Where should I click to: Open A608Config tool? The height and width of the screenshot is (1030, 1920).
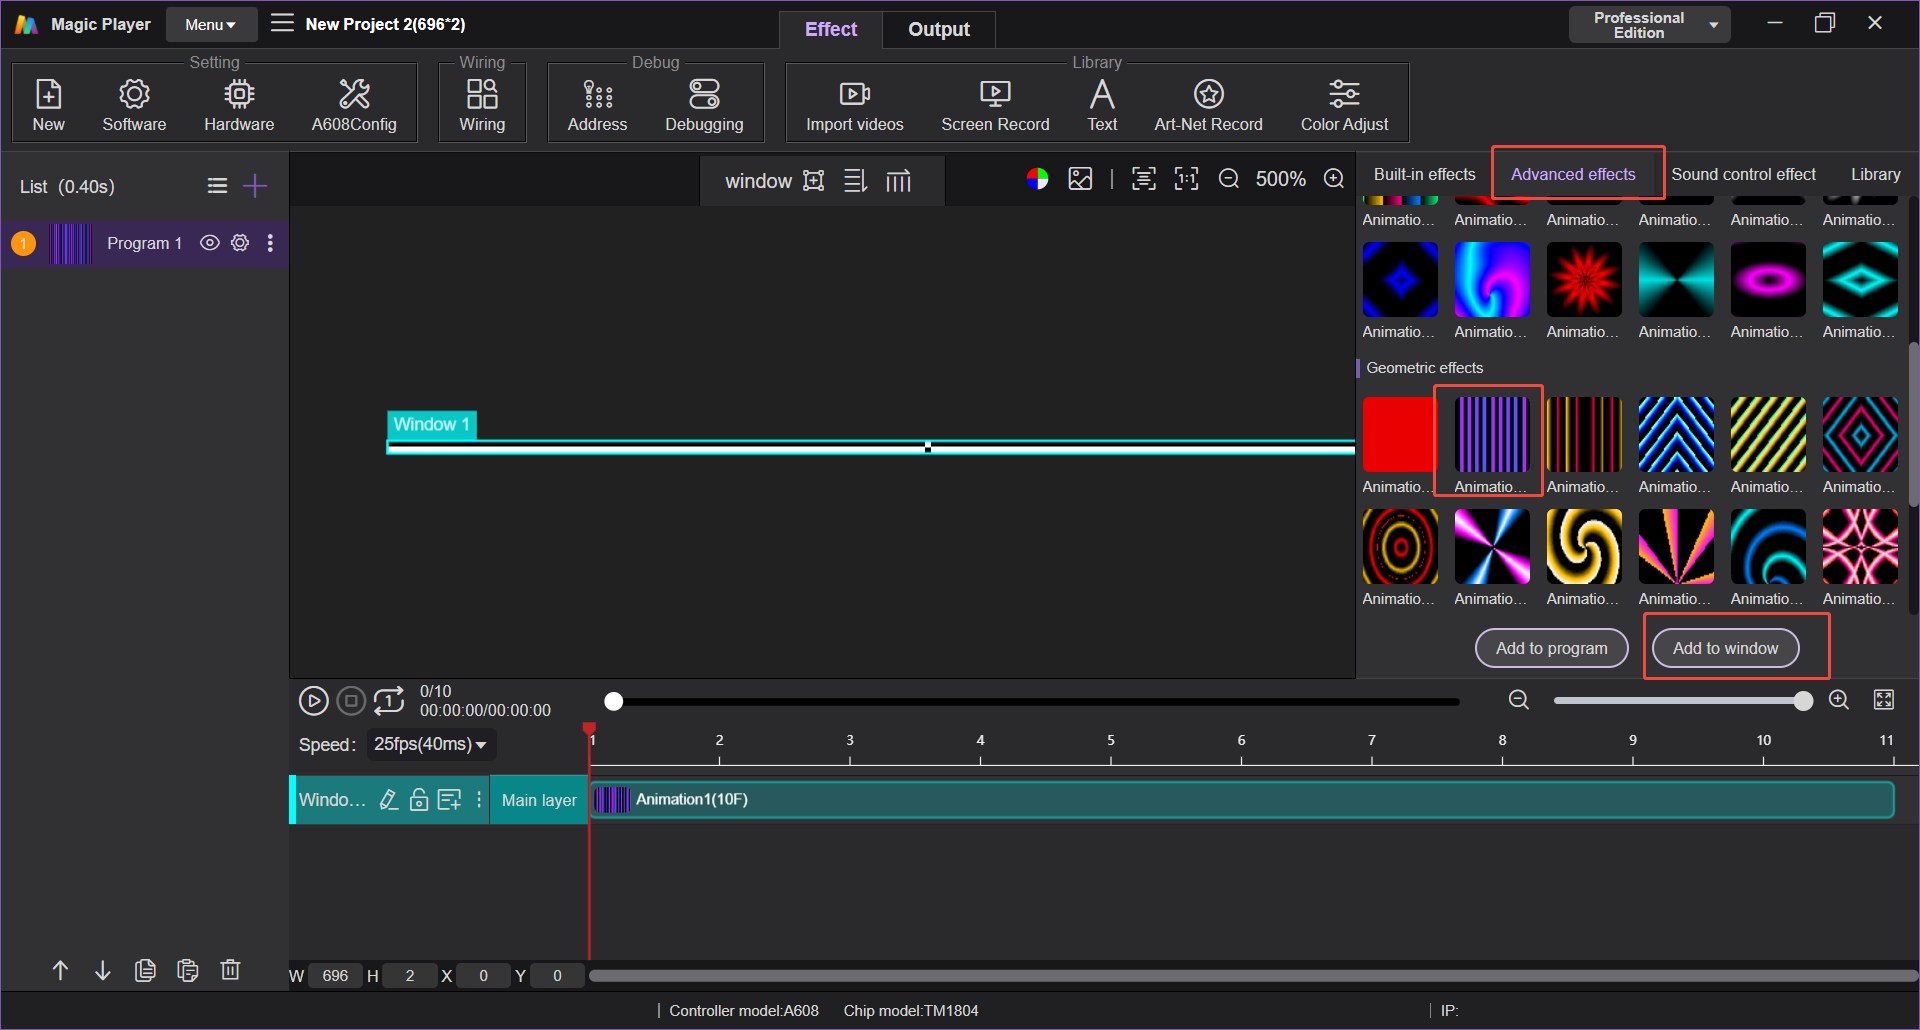[x=354, y=104]
